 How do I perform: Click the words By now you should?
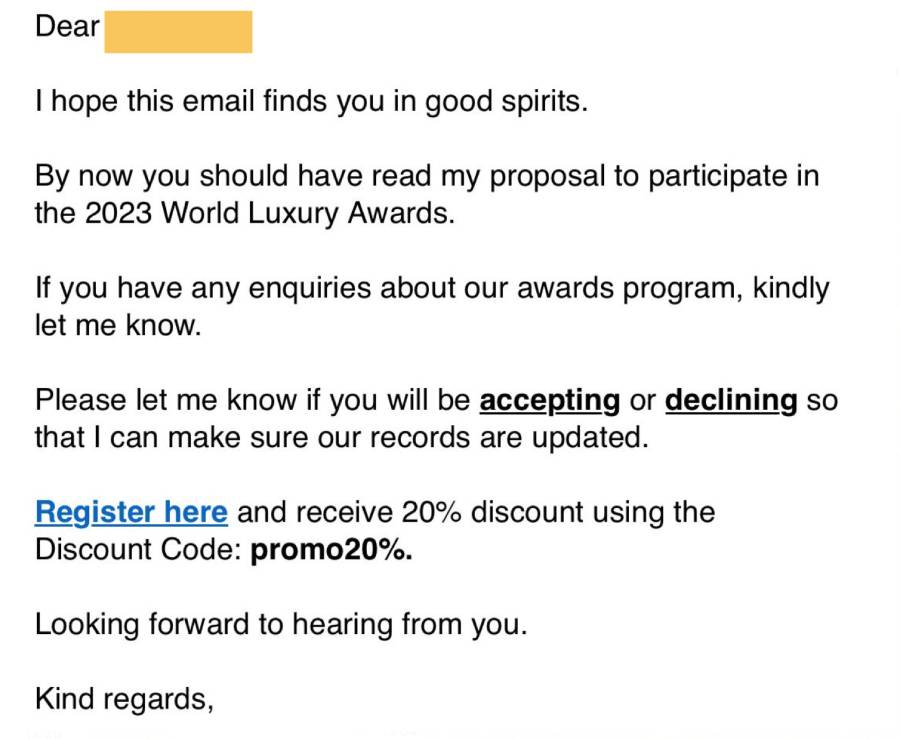[x=161, y=176]
